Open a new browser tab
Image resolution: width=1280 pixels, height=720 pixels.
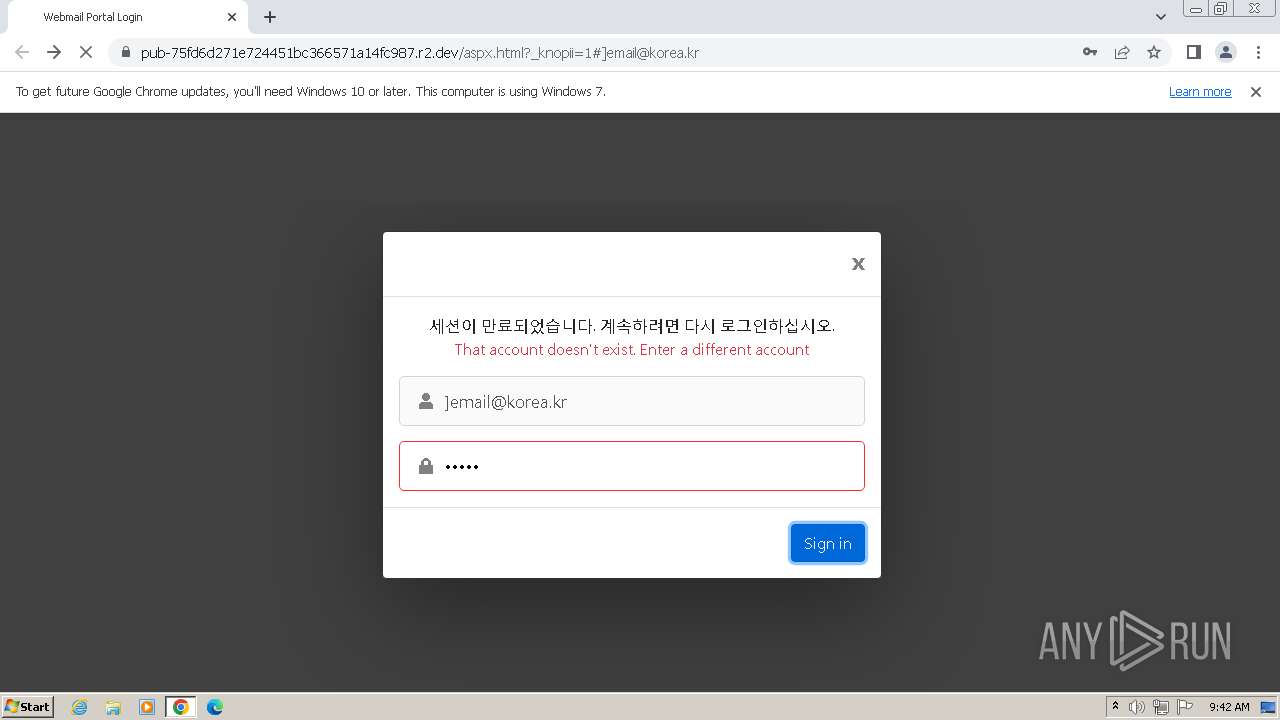(270, 17)
